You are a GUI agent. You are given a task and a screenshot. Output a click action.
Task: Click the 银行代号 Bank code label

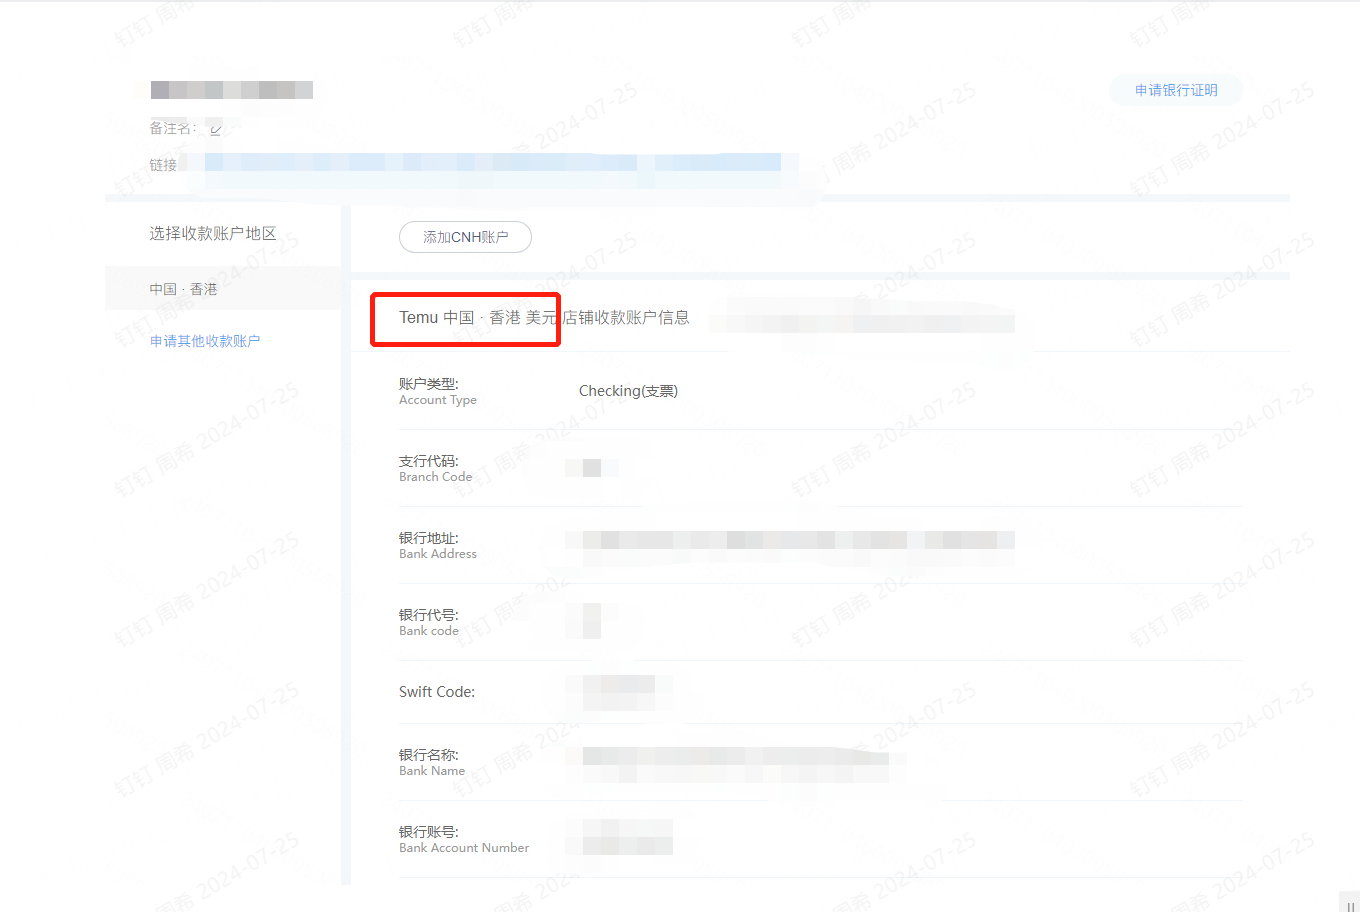[429, 622]
